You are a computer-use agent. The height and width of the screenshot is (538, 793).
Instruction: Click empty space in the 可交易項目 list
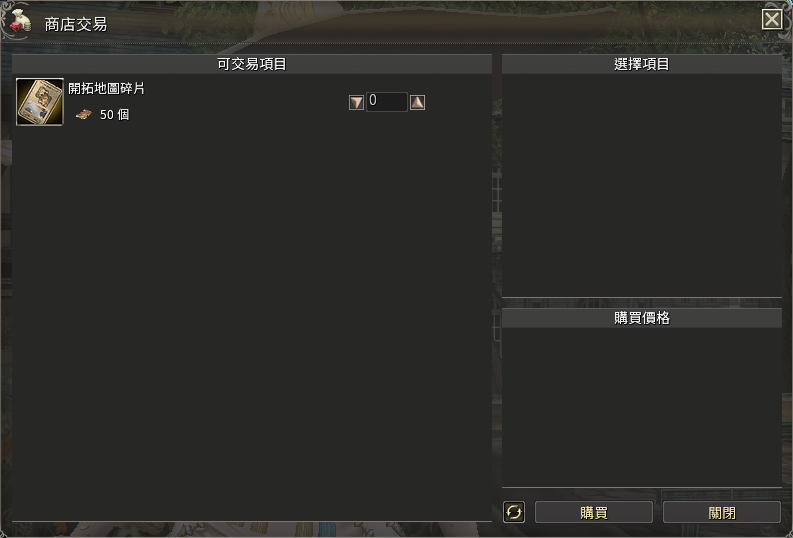(x=252, y=324)
